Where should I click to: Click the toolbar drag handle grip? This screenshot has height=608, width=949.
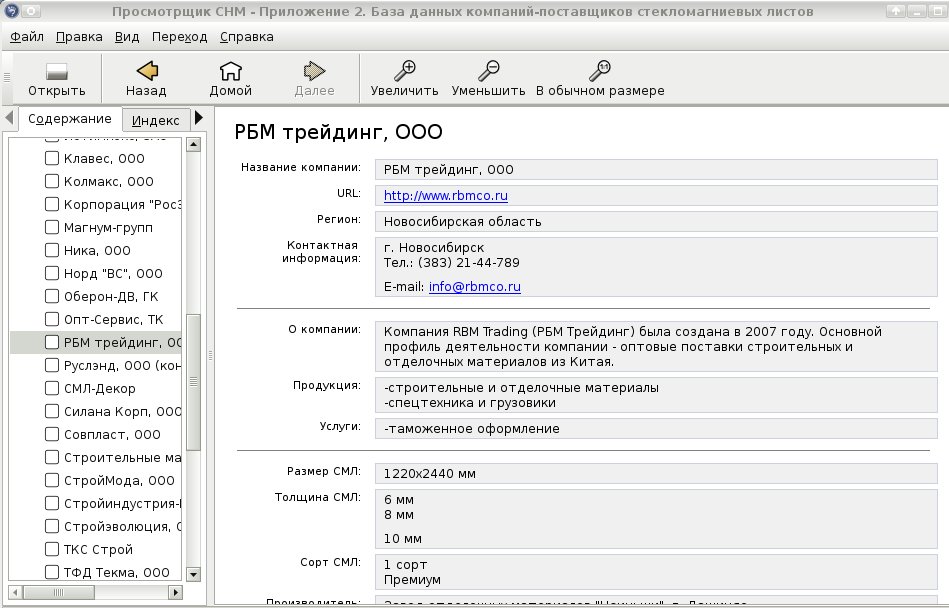(7, 77)
